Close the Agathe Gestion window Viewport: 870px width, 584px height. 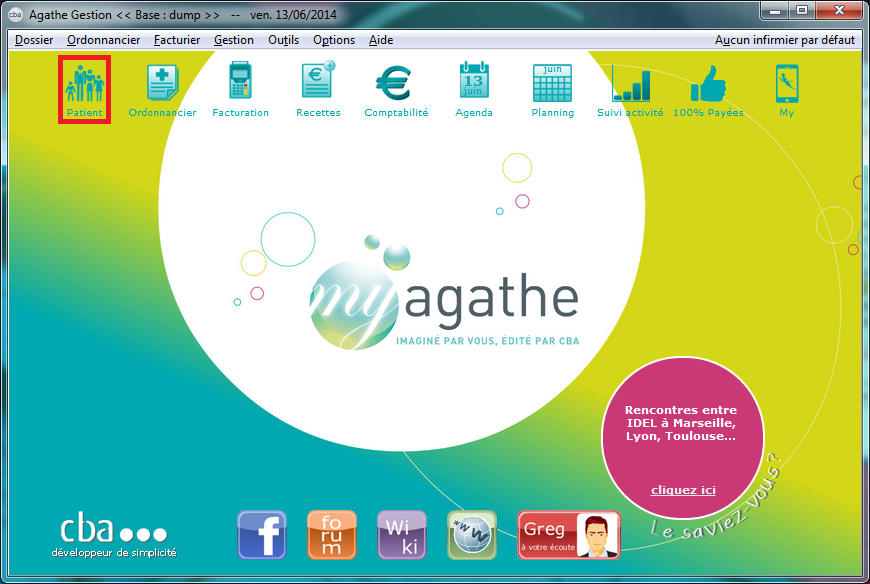click(838, 10)
